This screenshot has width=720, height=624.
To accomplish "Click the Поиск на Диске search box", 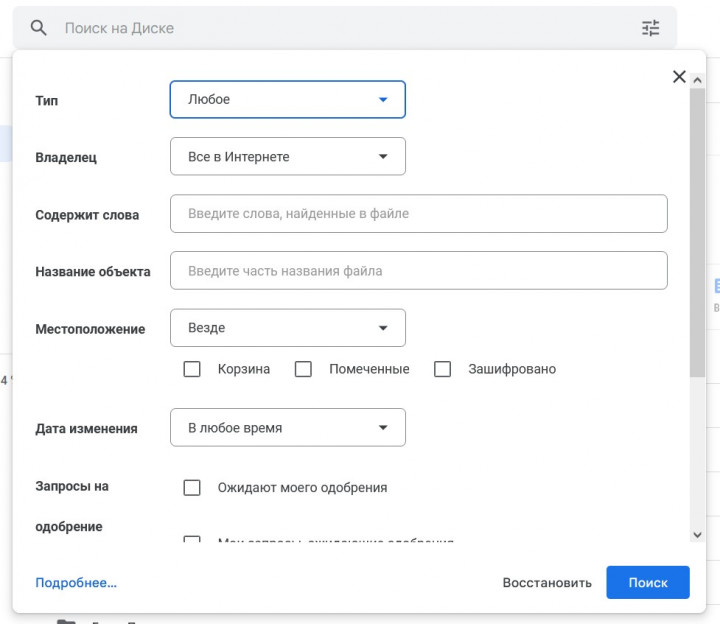I will pos(344,28).
